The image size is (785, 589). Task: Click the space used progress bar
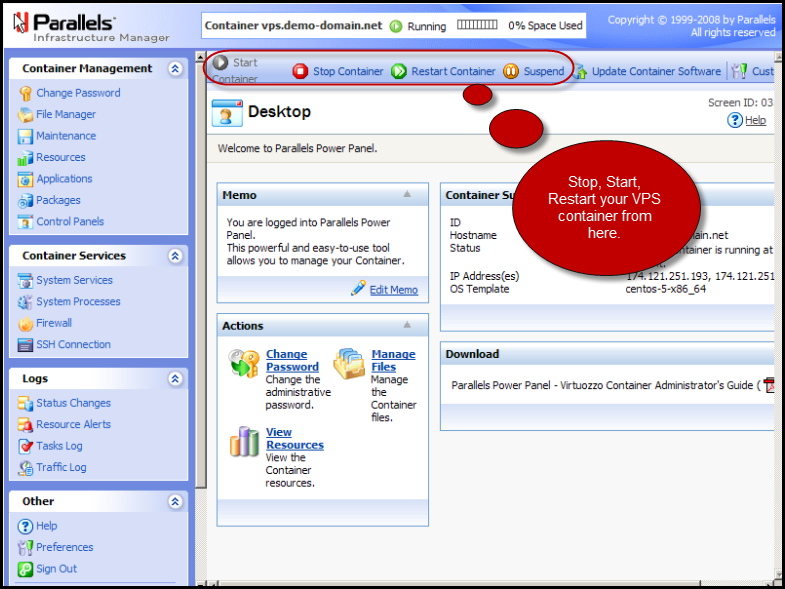[x=477, y=25]
